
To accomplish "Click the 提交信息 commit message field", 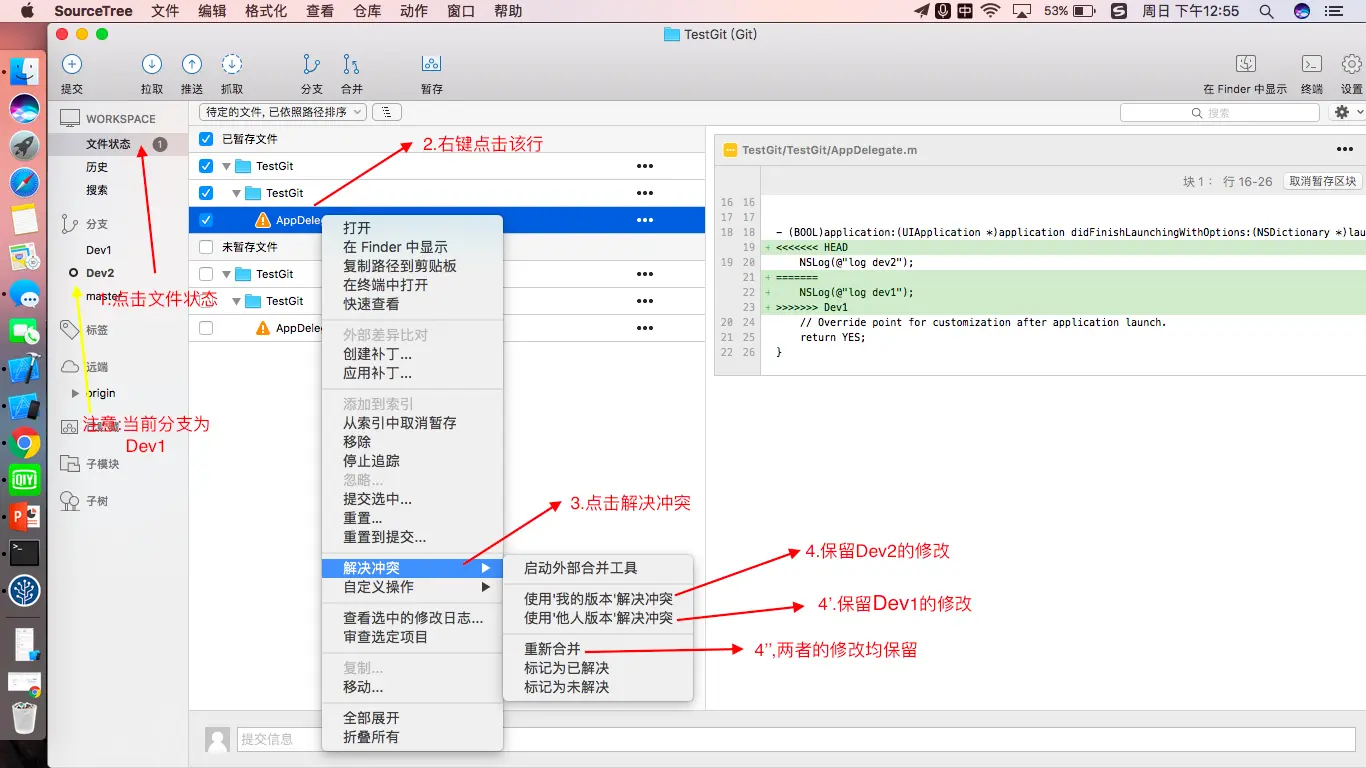I will click(x=796, y=739).
